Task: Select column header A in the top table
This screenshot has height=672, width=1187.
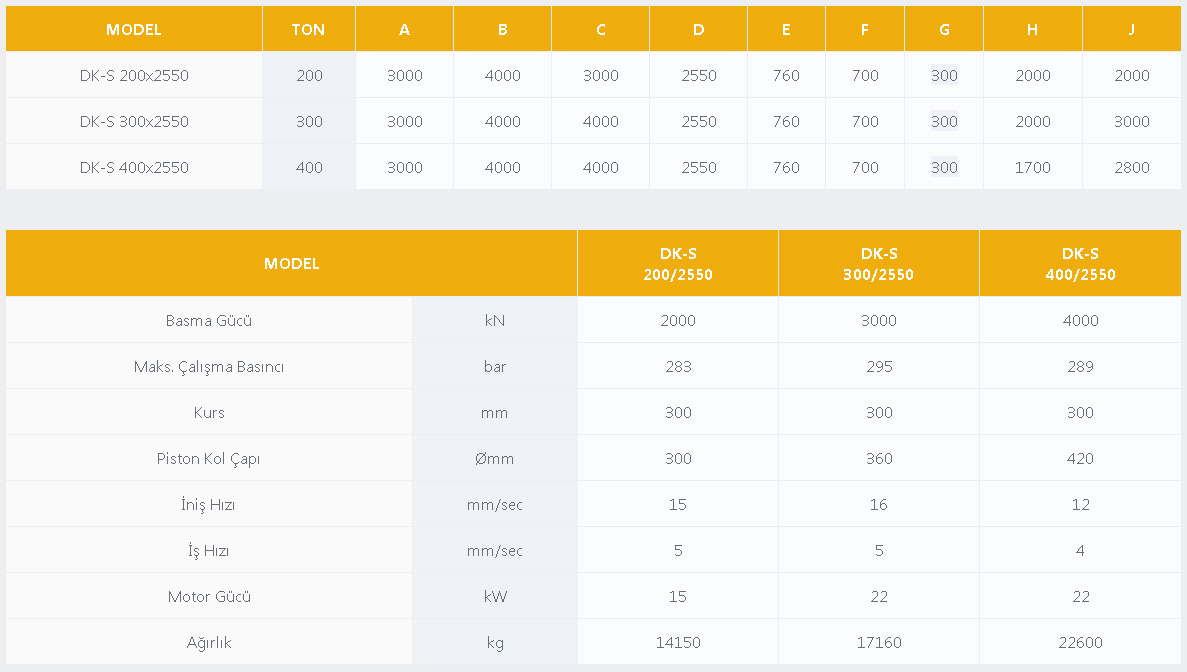Action: (404, 30)
